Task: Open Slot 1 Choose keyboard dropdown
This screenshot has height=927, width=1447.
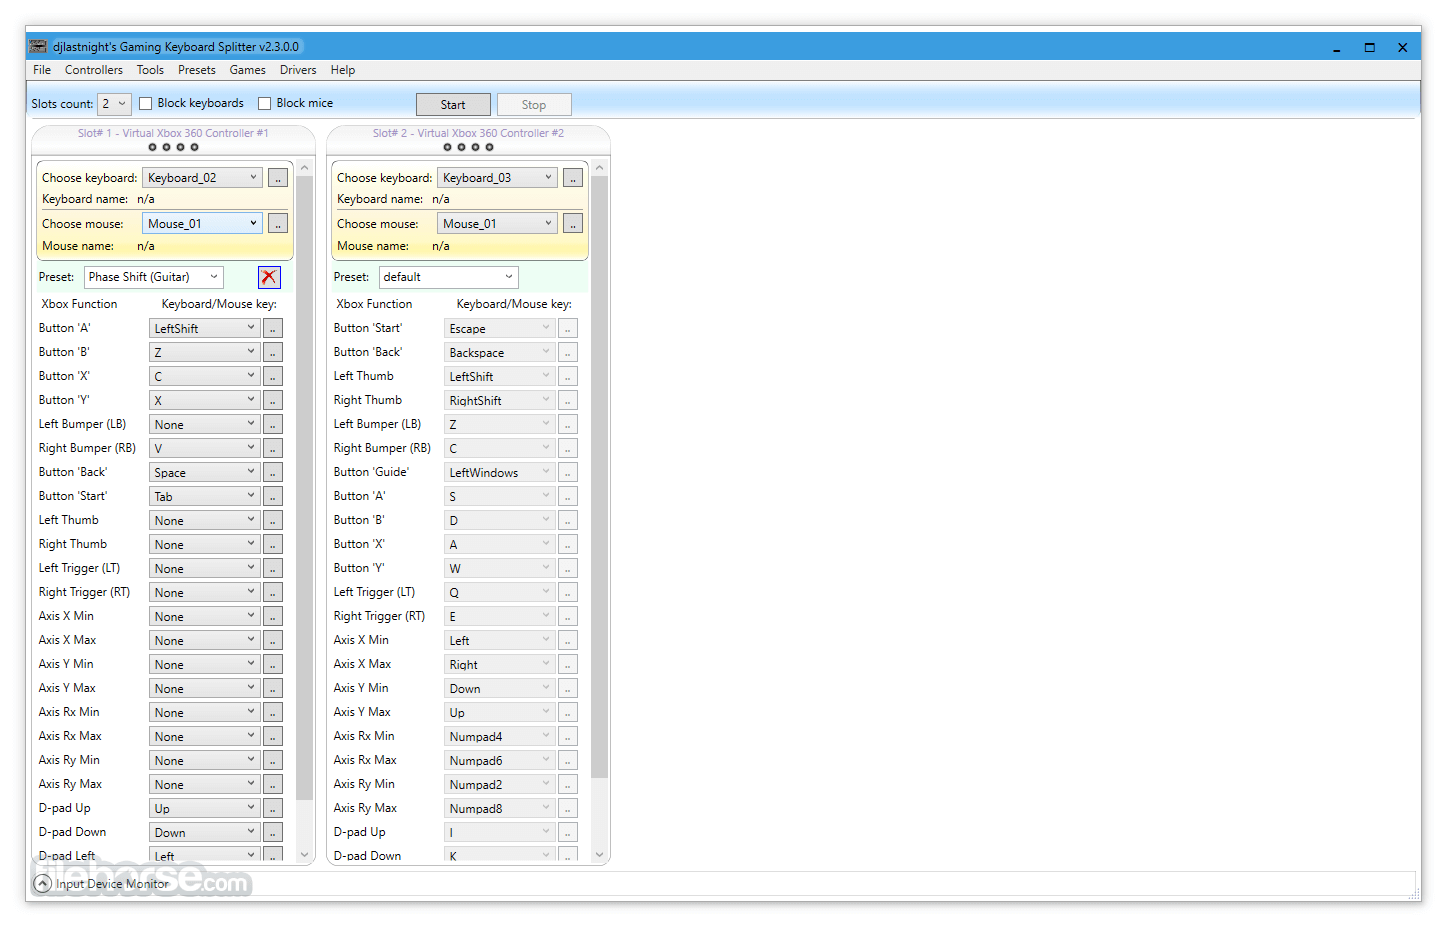Action: coord(202,178)
